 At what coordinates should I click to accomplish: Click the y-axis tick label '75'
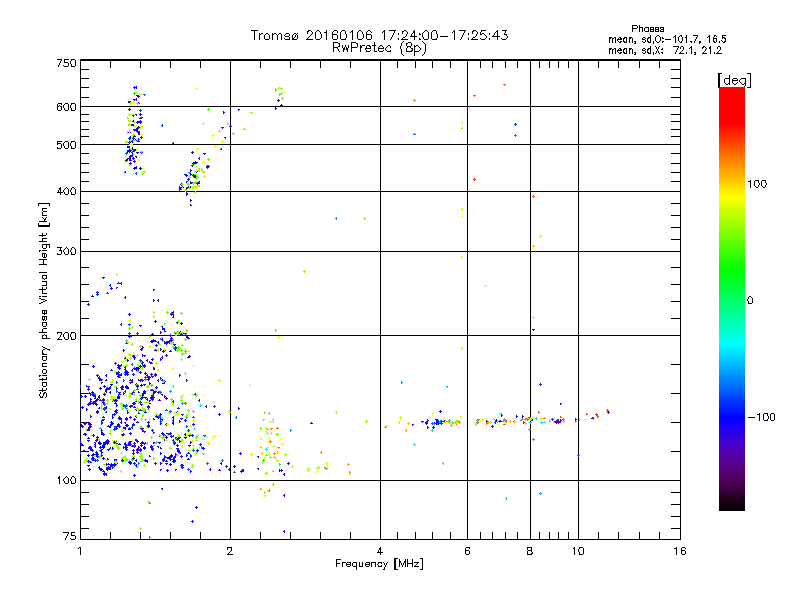[70, 536]
